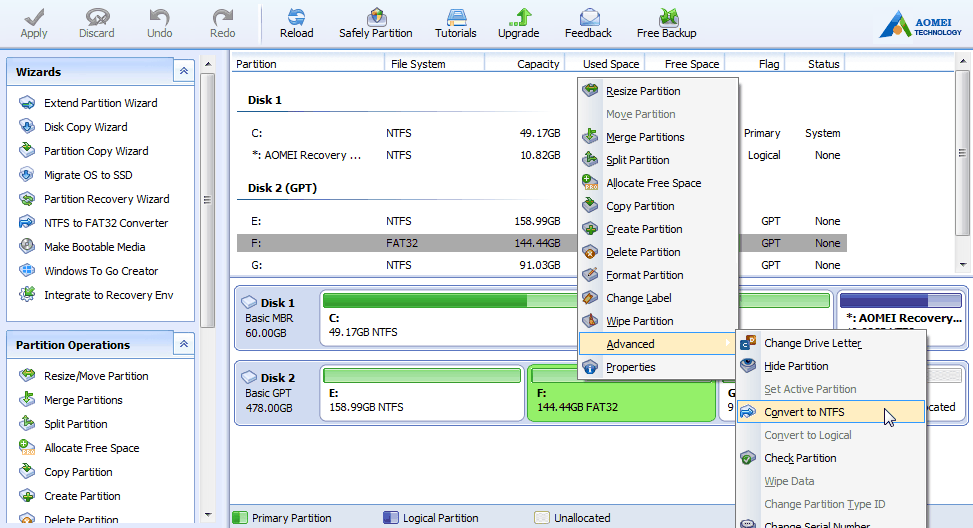Click the F: 144.44GB FAT32 disk map block
The width and height of the screenshot is (973, 528).
pyautogui.click(x=621, y=393)
